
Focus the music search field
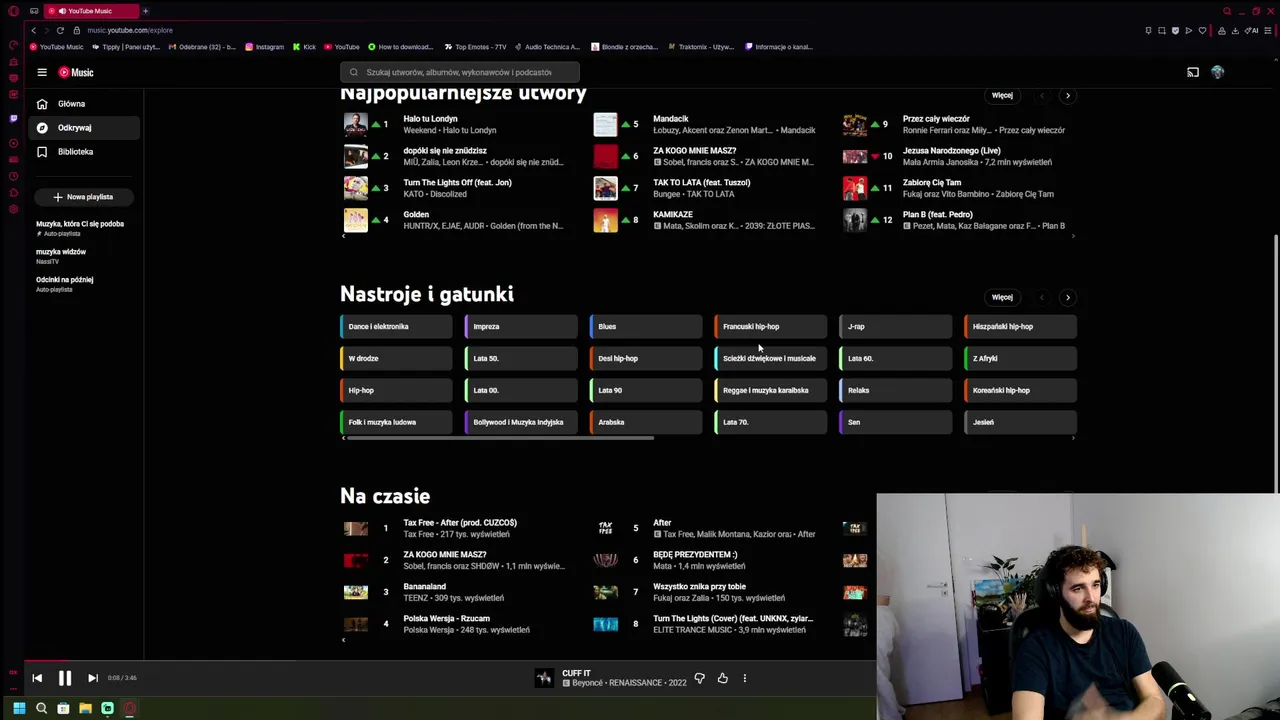(x=459, y=72)
